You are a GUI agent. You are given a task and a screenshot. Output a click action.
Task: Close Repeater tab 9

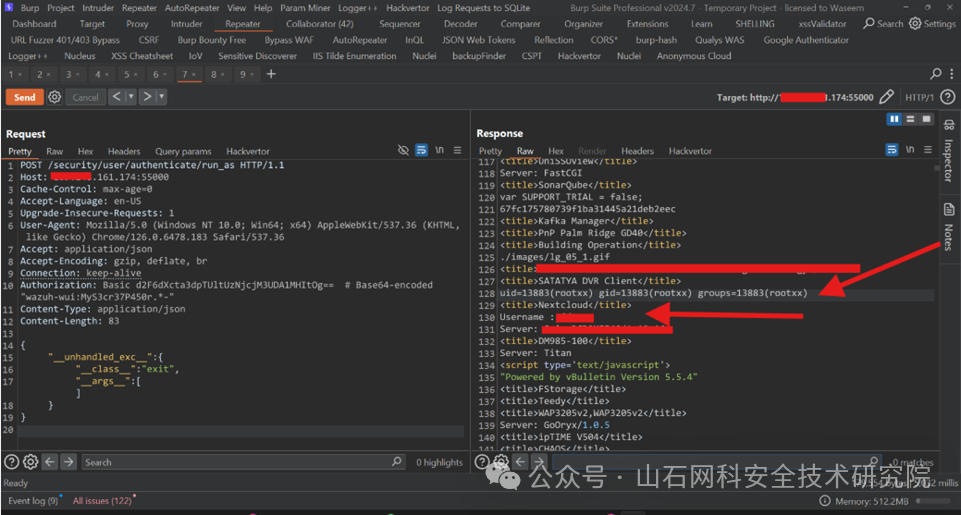251,75
